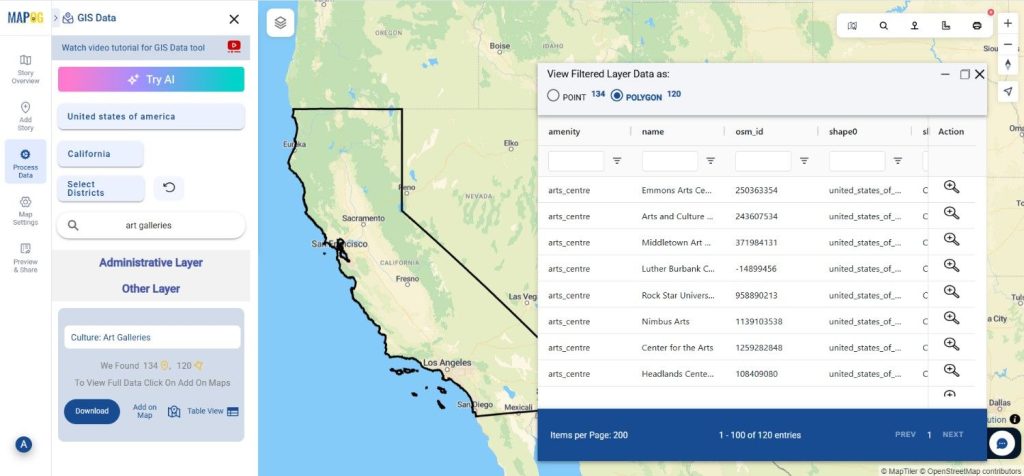Click the reset districts undo icon
Viewport: 1024px width, 476px height.
(168, 187)
